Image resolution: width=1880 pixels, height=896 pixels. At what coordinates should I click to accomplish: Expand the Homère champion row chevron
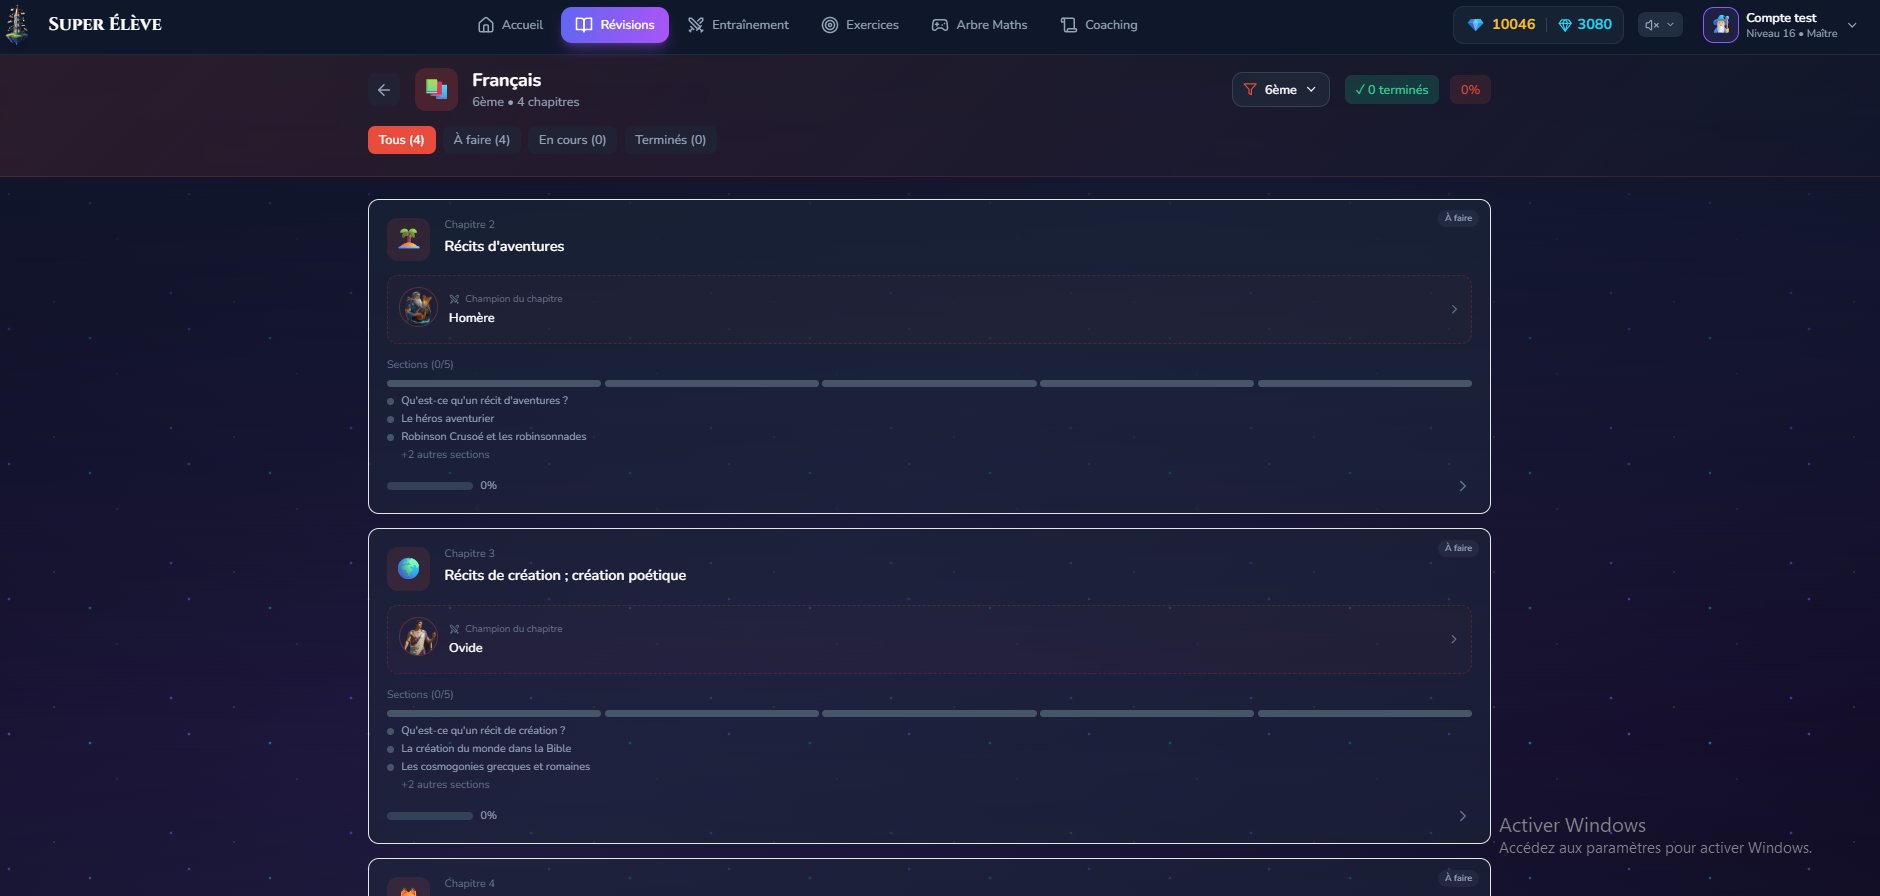click(1454, 310)
